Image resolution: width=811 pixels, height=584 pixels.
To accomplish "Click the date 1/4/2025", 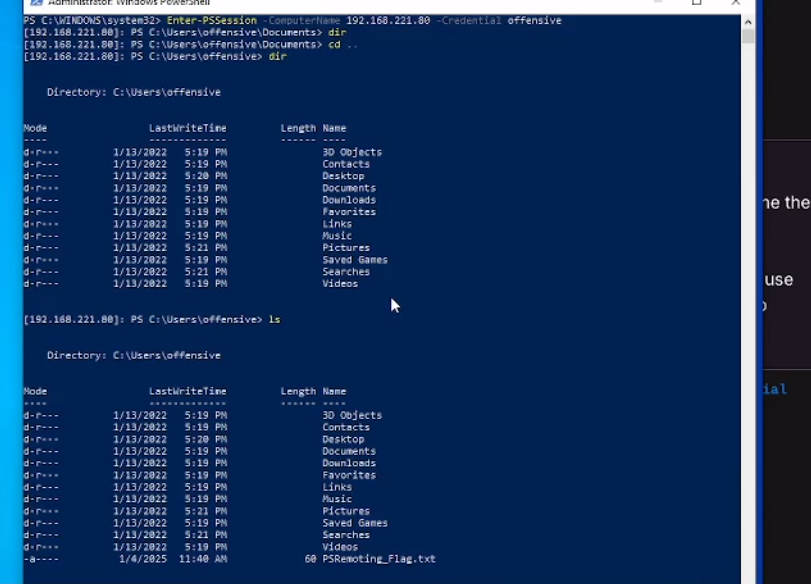I will point(143,559).
